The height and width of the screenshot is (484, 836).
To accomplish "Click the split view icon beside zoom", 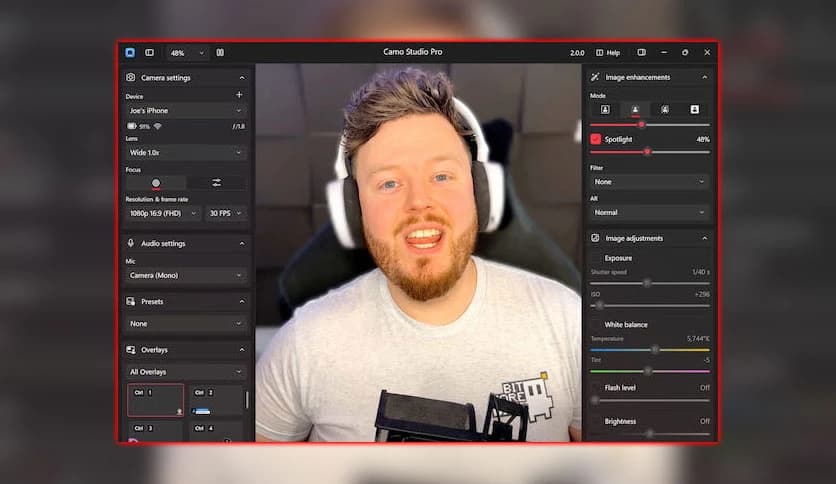I will [220, 52].
